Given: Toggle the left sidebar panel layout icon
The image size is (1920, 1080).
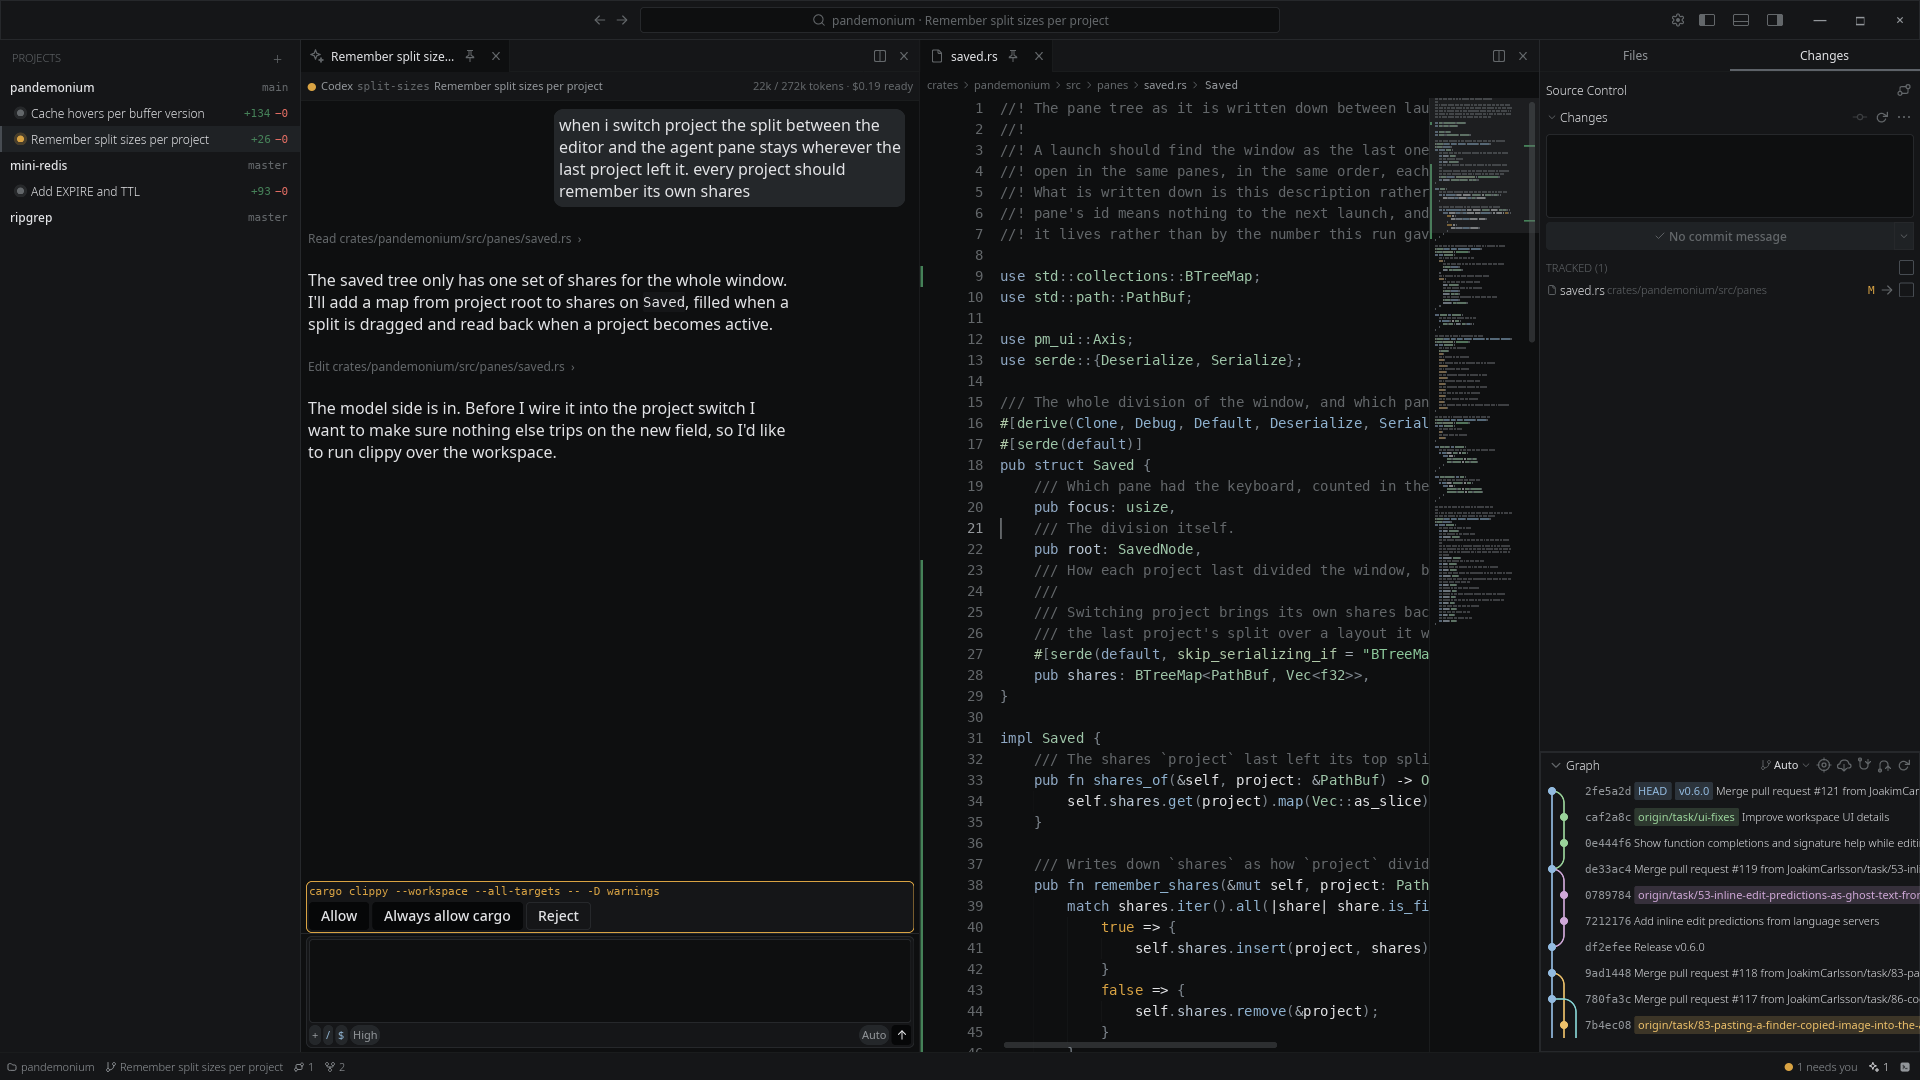Looking at the screenshot, I should pyautogui.click(x=1707, y=20).
